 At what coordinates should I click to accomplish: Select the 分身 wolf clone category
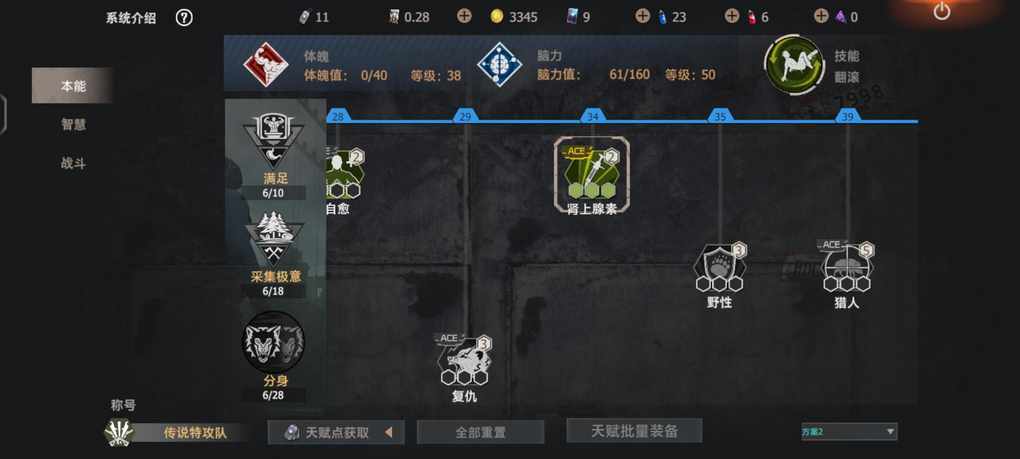pos(274,341)
